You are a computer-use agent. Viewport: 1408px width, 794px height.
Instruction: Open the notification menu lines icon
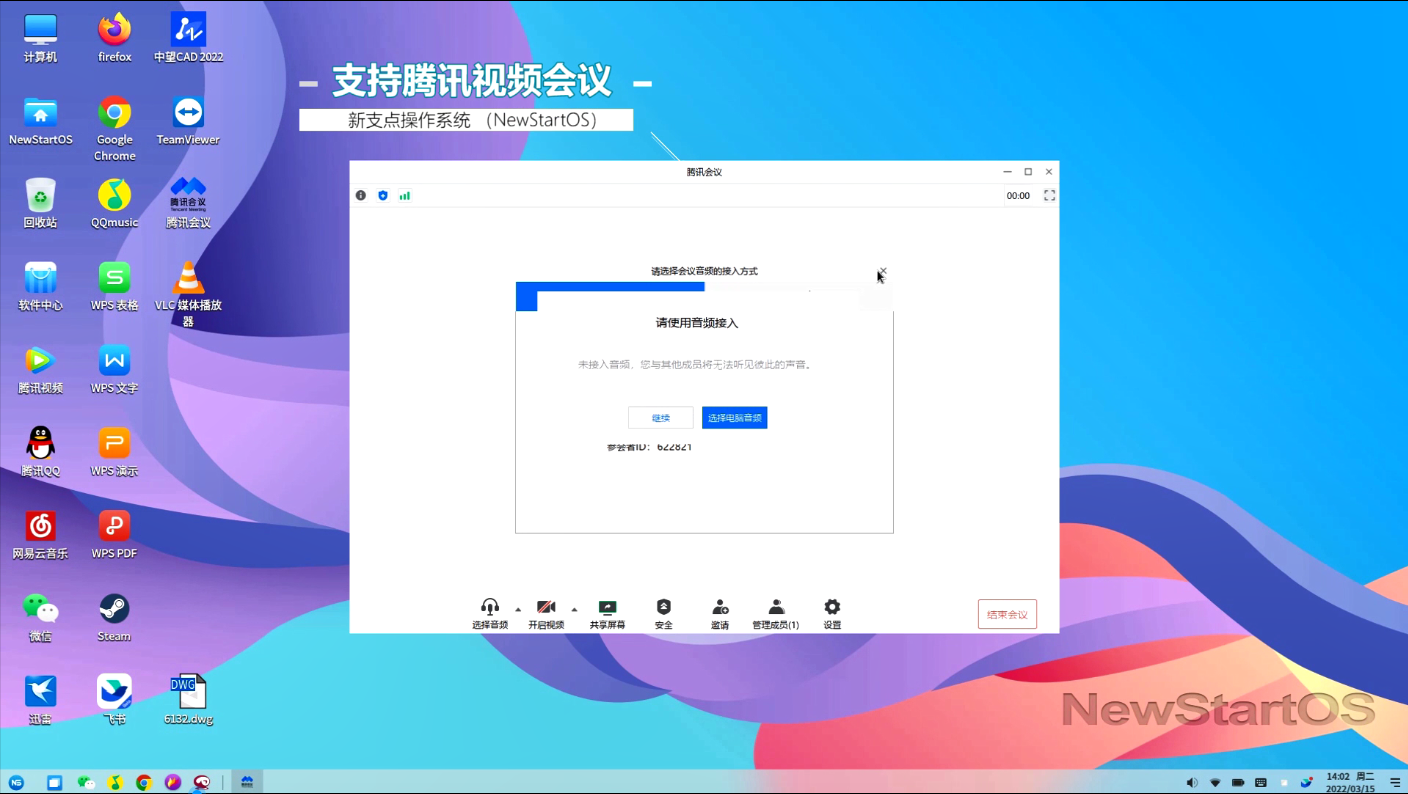click(x=1395, y=782)
